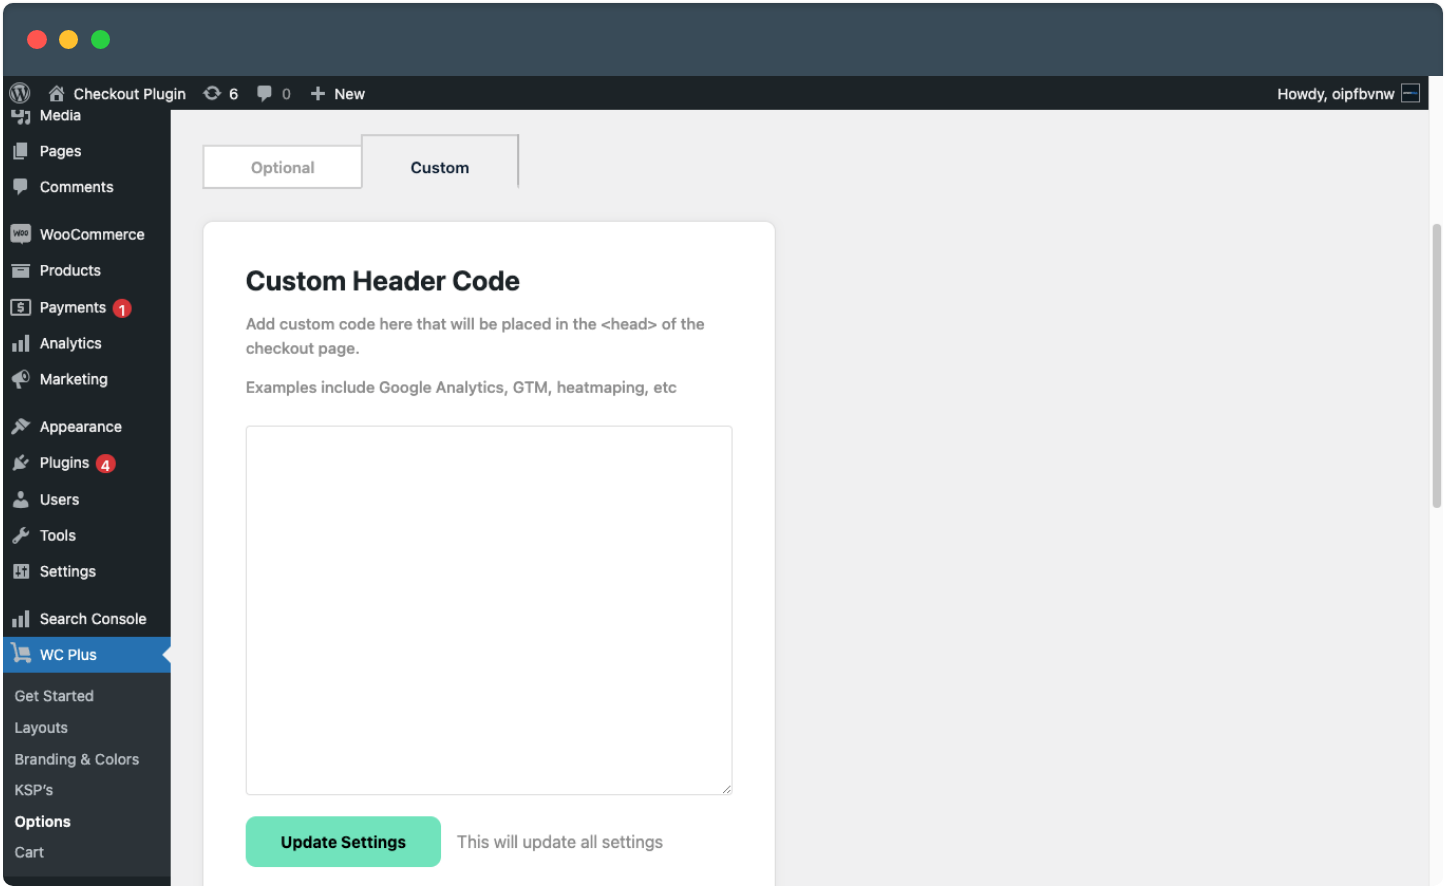Open Get Started submenu item
1446x886 pixels.
(x=54, y=696)
